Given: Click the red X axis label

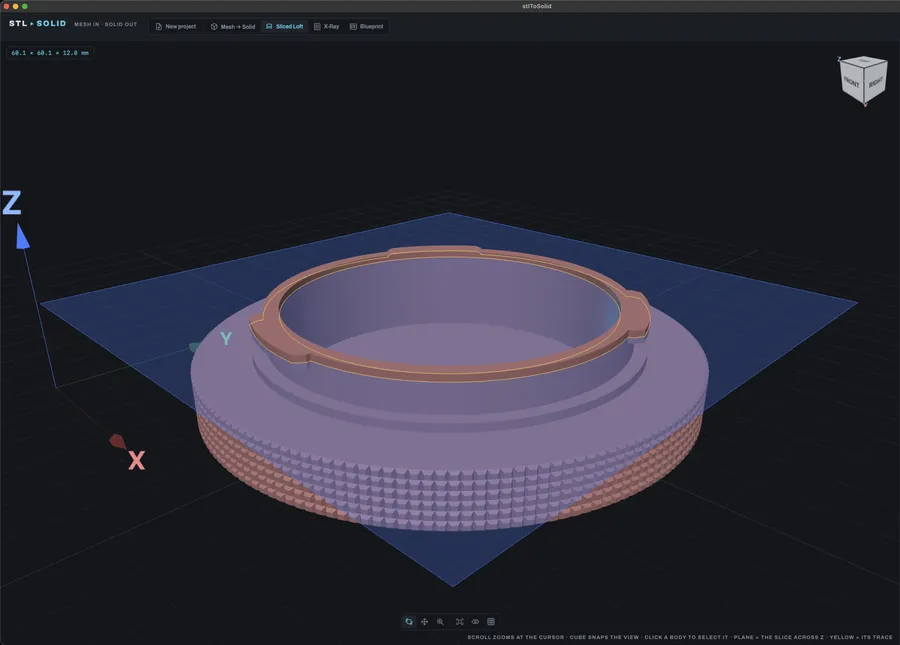Looking at the screenshot, I should [x=137, y=460].
